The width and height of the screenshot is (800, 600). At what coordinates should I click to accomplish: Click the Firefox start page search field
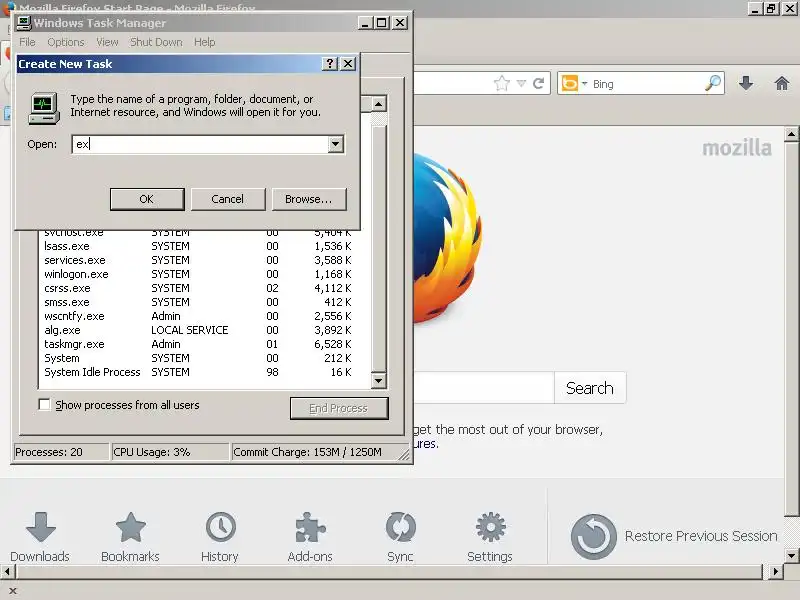tap(483, 388)
